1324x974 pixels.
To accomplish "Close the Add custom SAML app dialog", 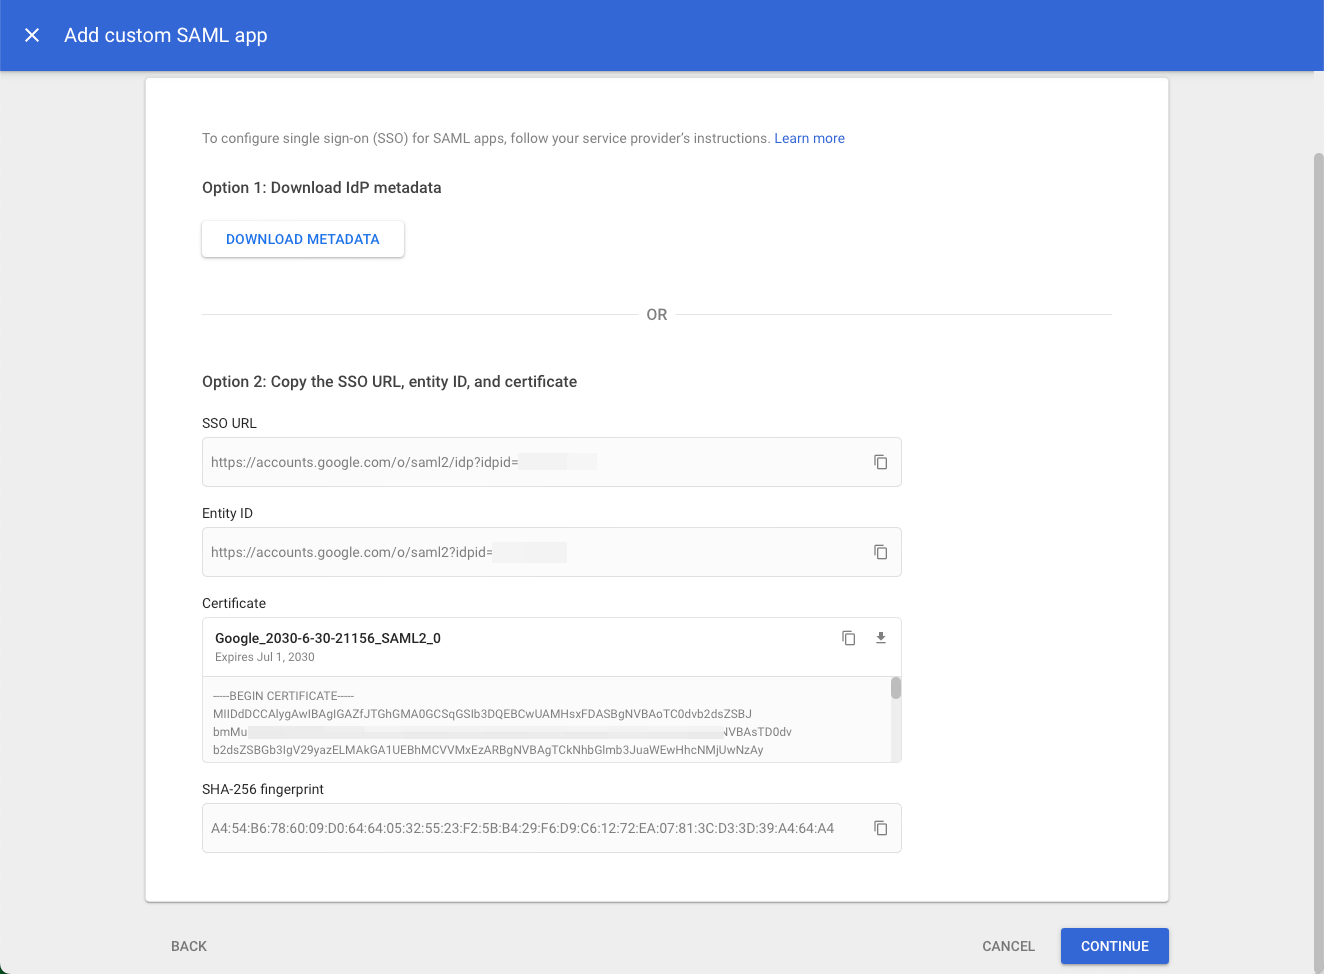I will [32, 35].
